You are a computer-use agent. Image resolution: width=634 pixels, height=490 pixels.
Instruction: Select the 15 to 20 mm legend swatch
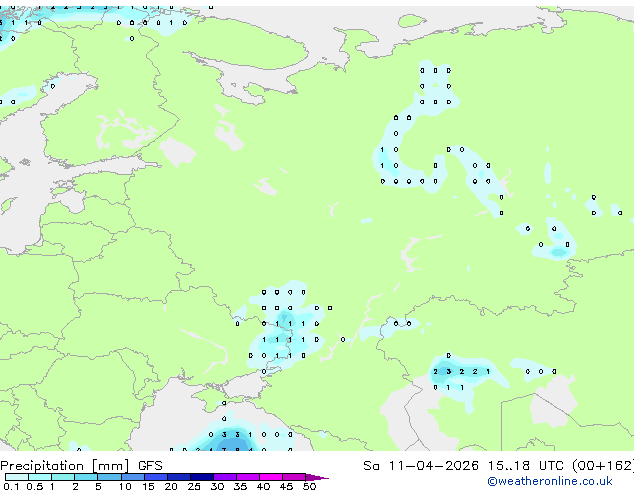[x=156, y=477]
